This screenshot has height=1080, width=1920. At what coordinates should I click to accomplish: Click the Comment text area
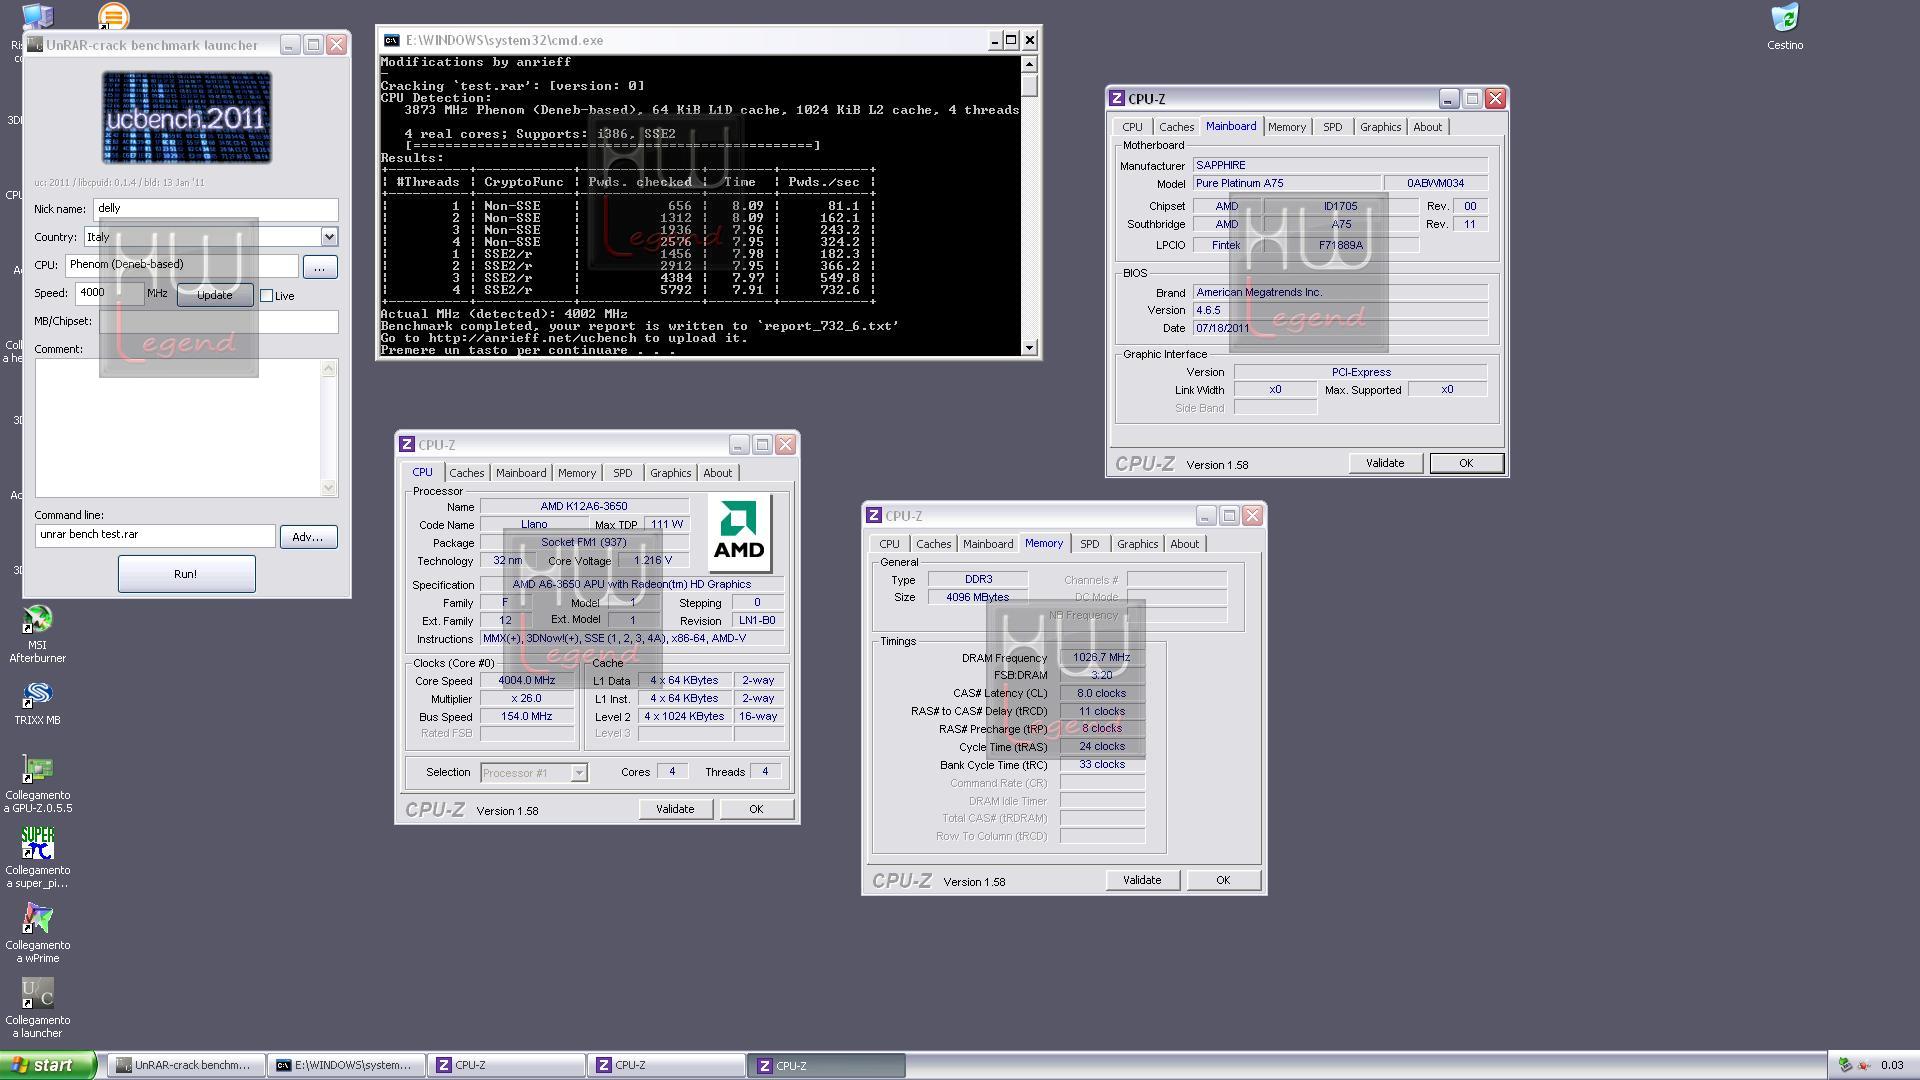(x=178, y=428)
